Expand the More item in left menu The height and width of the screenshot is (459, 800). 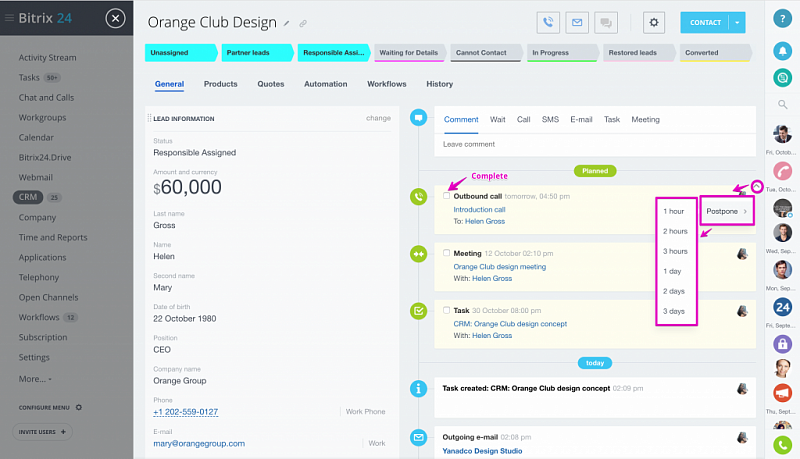point(35,379)
